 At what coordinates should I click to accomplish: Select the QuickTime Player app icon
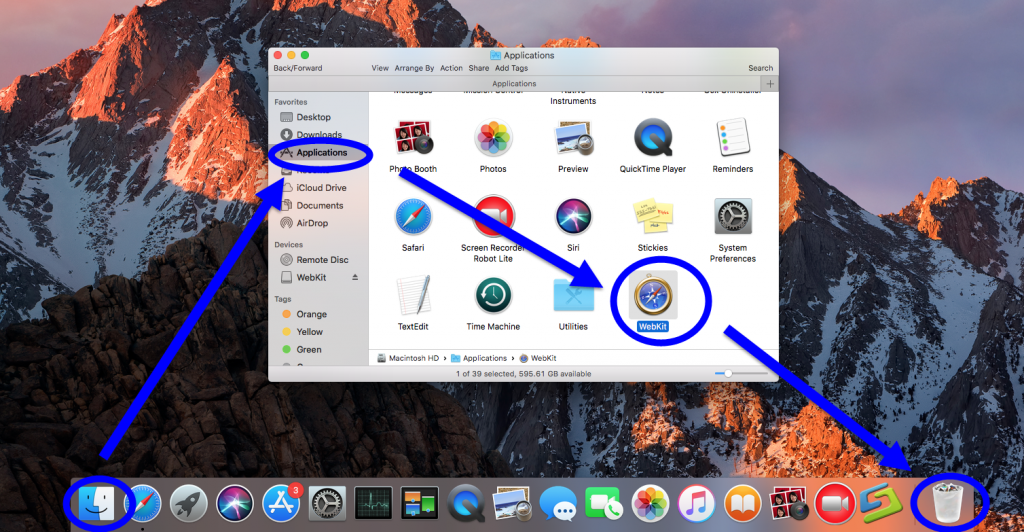[652, 139]
